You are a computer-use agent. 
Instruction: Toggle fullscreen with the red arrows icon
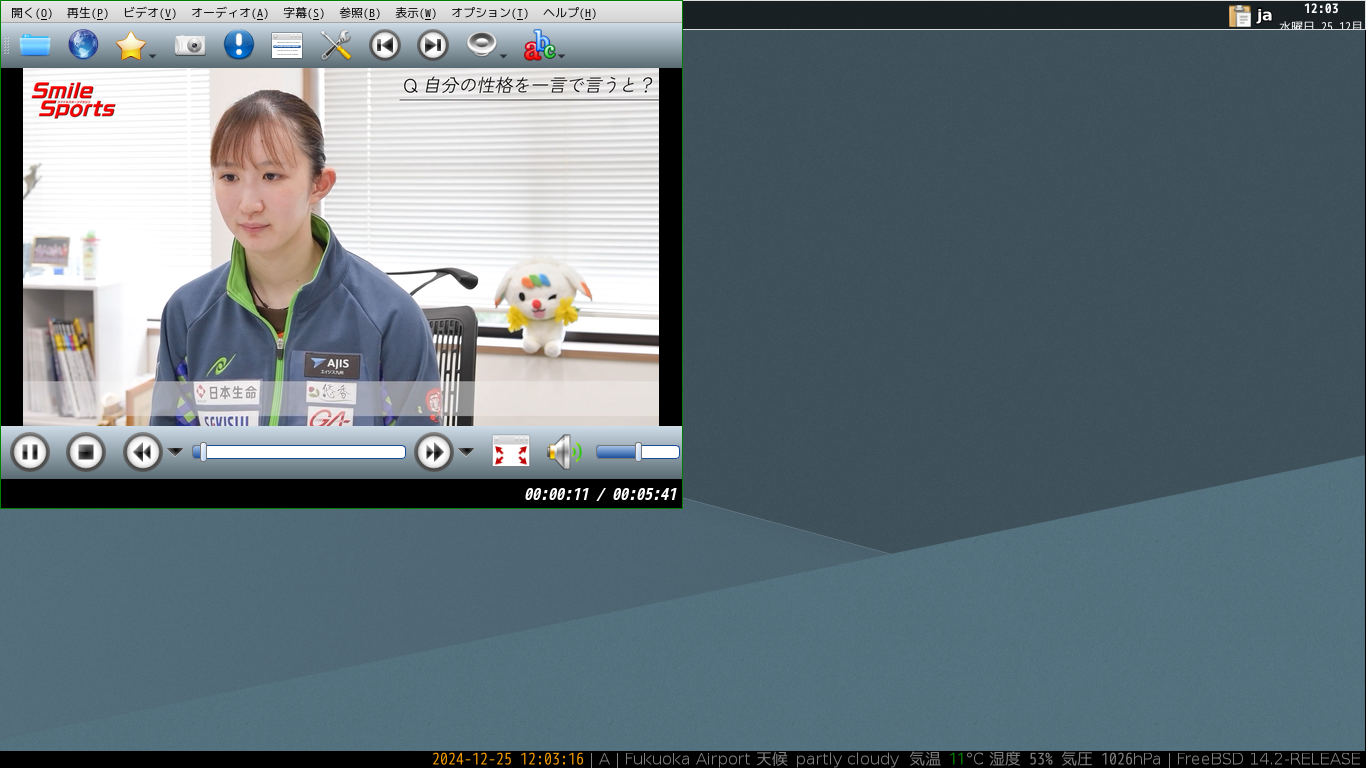point(511,452)
